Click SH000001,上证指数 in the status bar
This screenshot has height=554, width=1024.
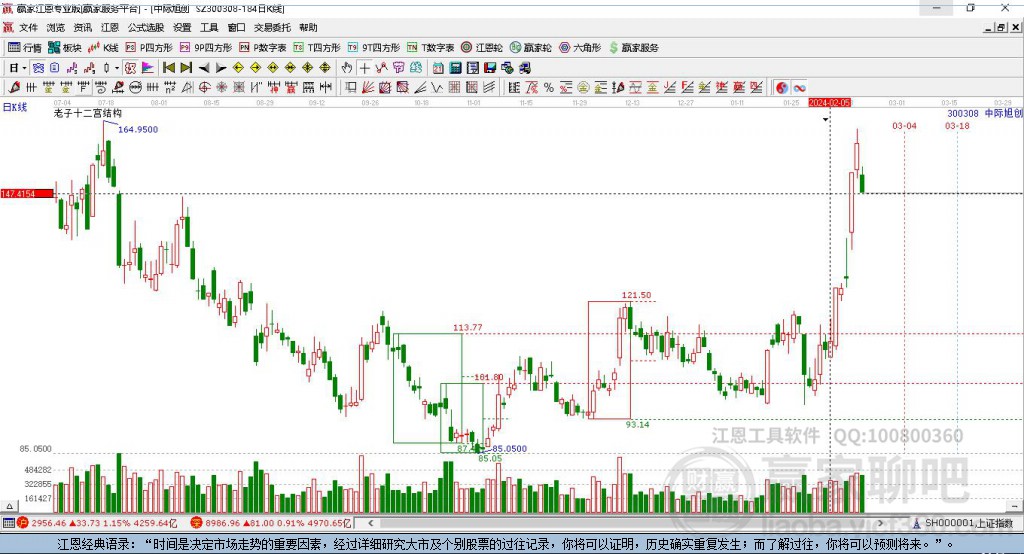point(968,523)
